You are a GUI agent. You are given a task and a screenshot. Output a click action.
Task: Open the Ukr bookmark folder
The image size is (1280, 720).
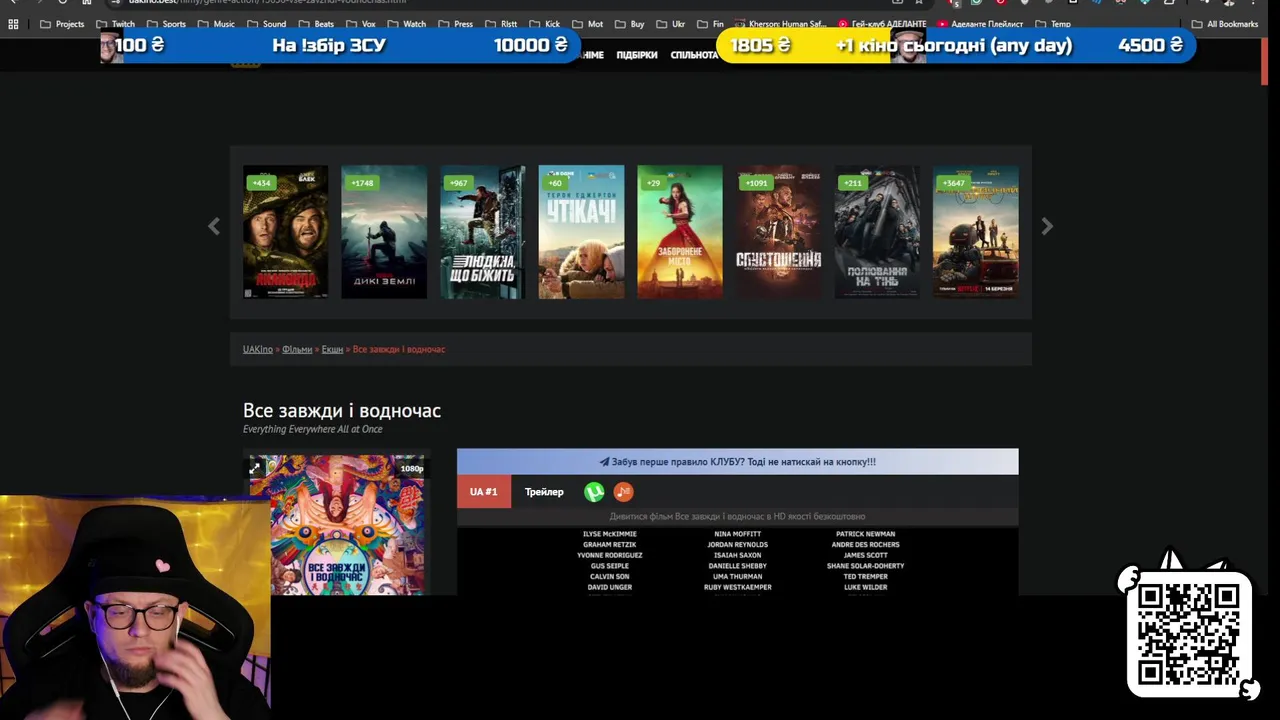point(671,24)
